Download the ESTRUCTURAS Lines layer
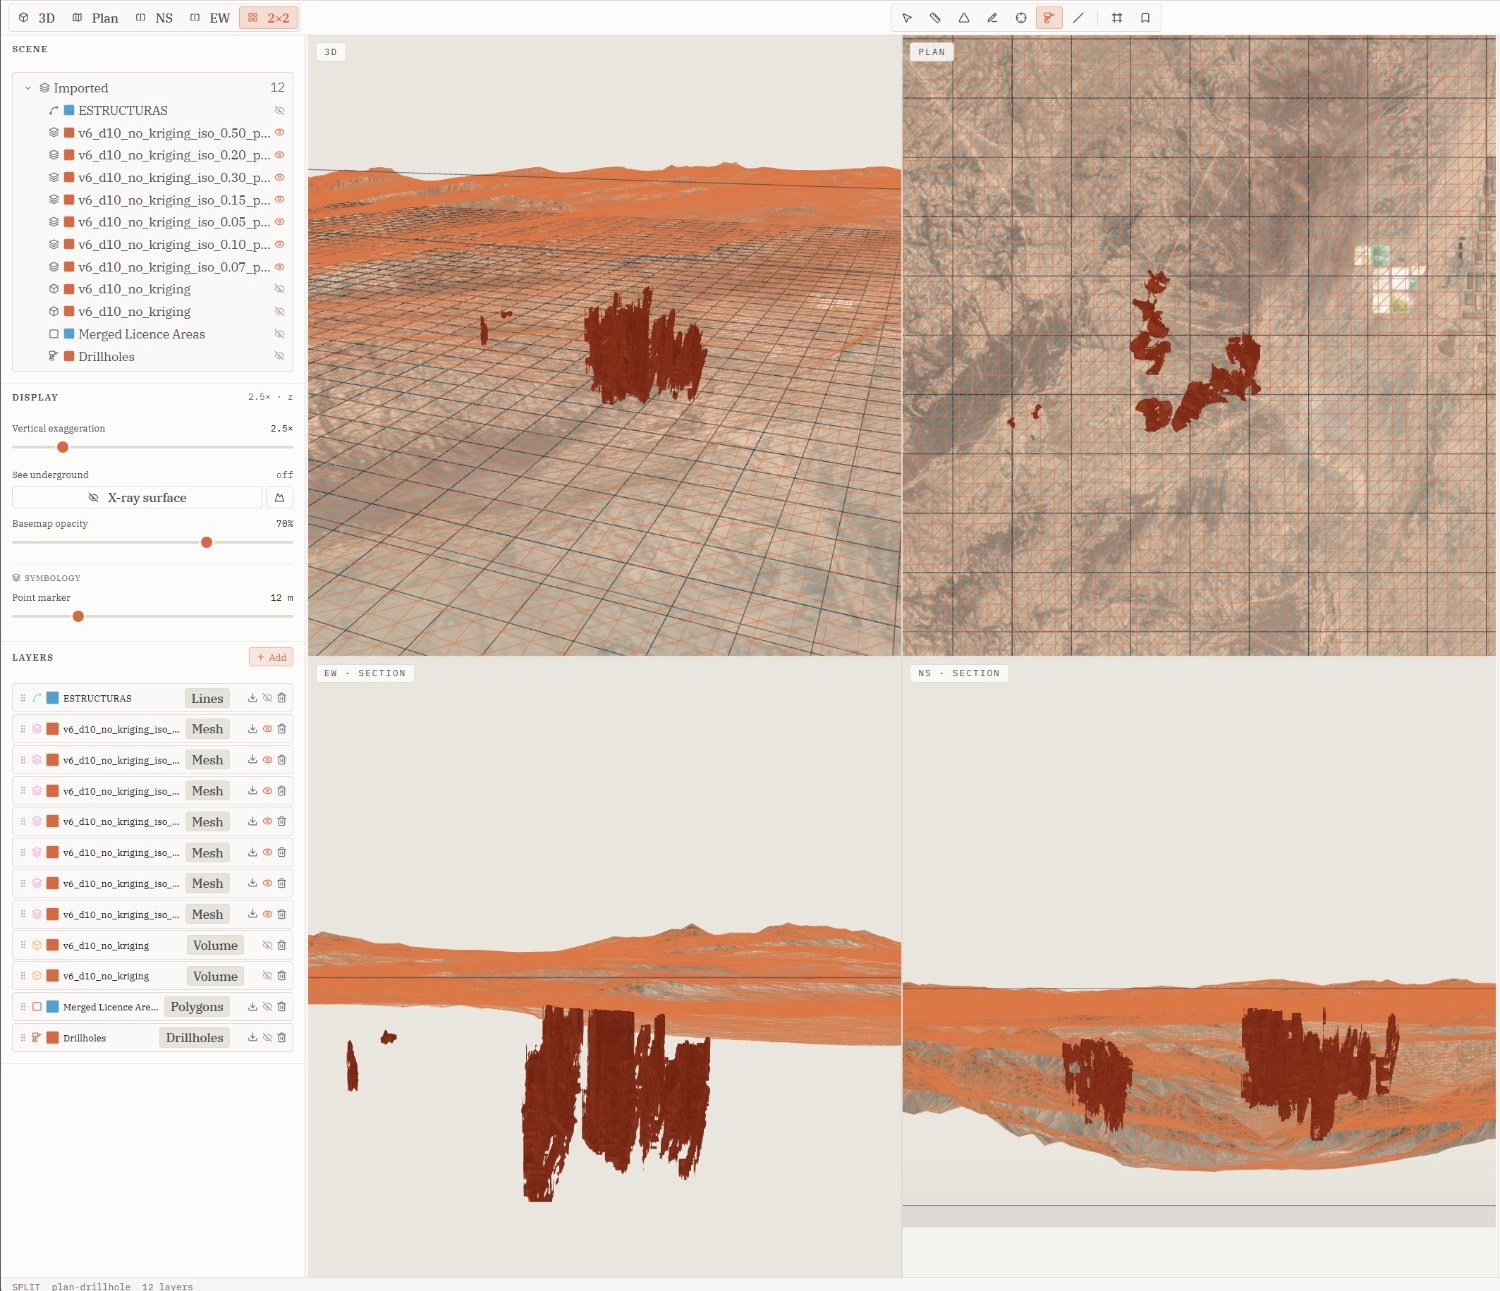Viewport: 1500px width, 1291px height. [x=253, y=698]
